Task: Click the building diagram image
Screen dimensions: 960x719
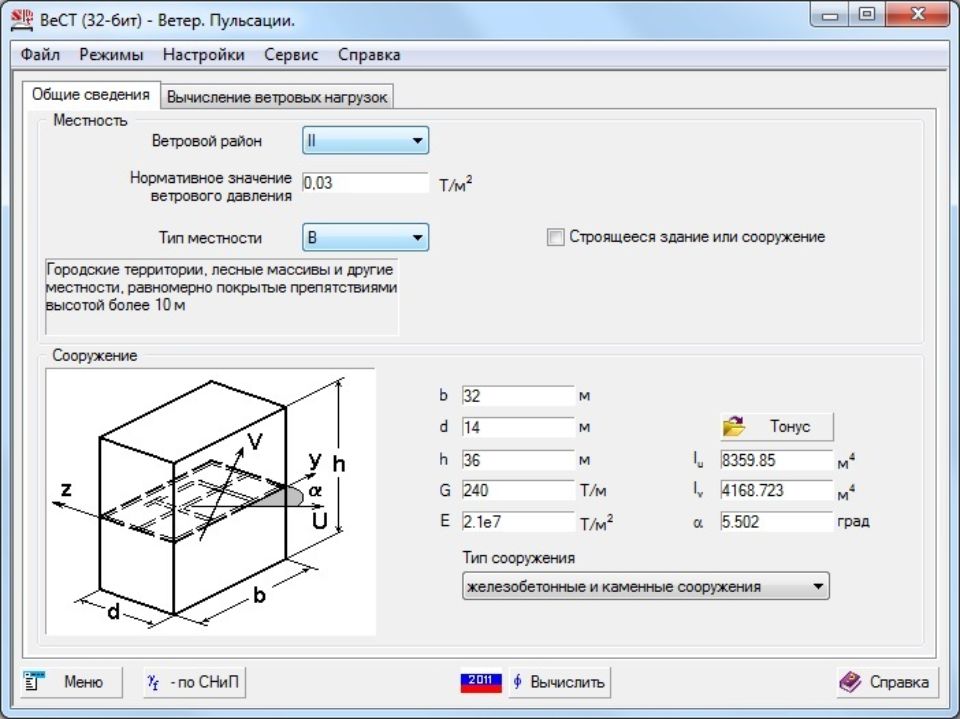Action: click(x=210, y=502)
